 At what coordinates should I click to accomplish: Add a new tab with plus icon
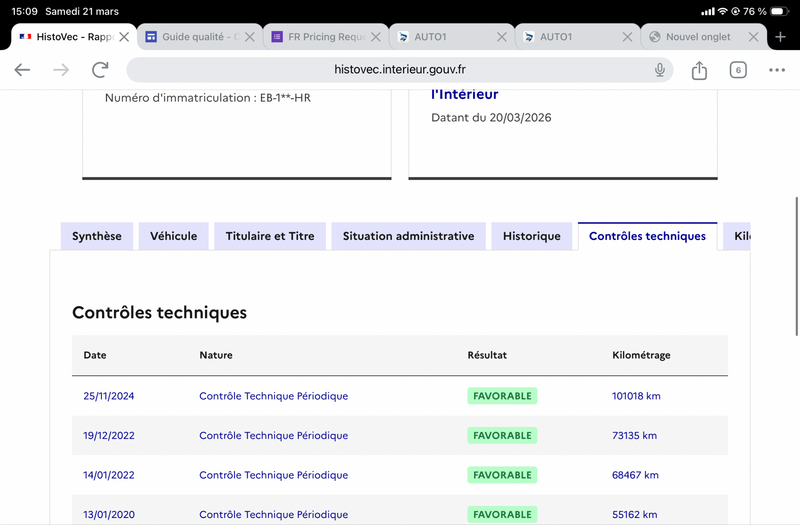pyautogui.click(x=780, y=37)
